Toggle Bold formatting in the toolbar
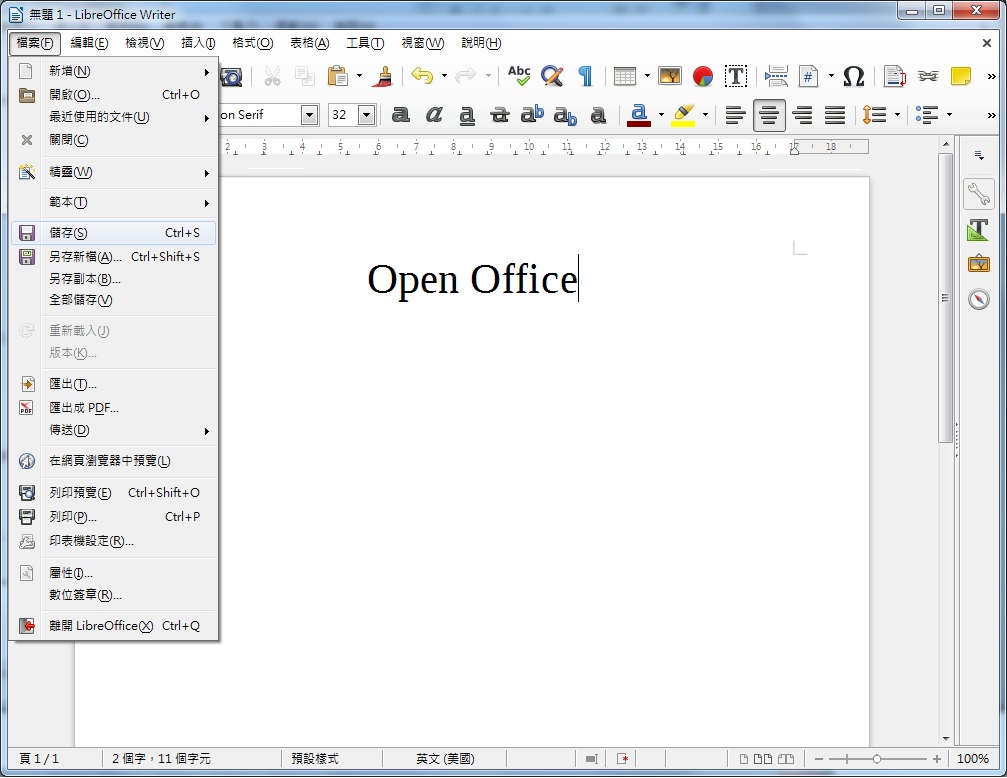 [401, 115]
